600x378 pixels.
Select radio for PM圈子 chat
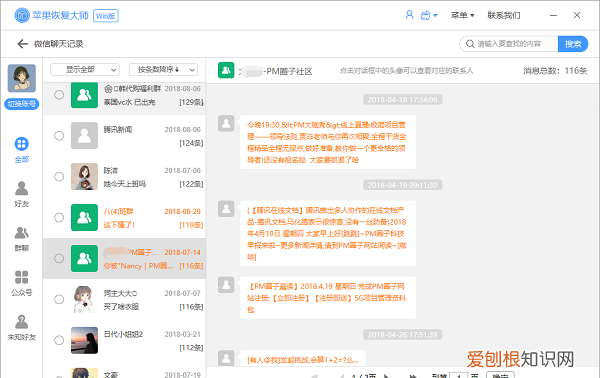59,258
